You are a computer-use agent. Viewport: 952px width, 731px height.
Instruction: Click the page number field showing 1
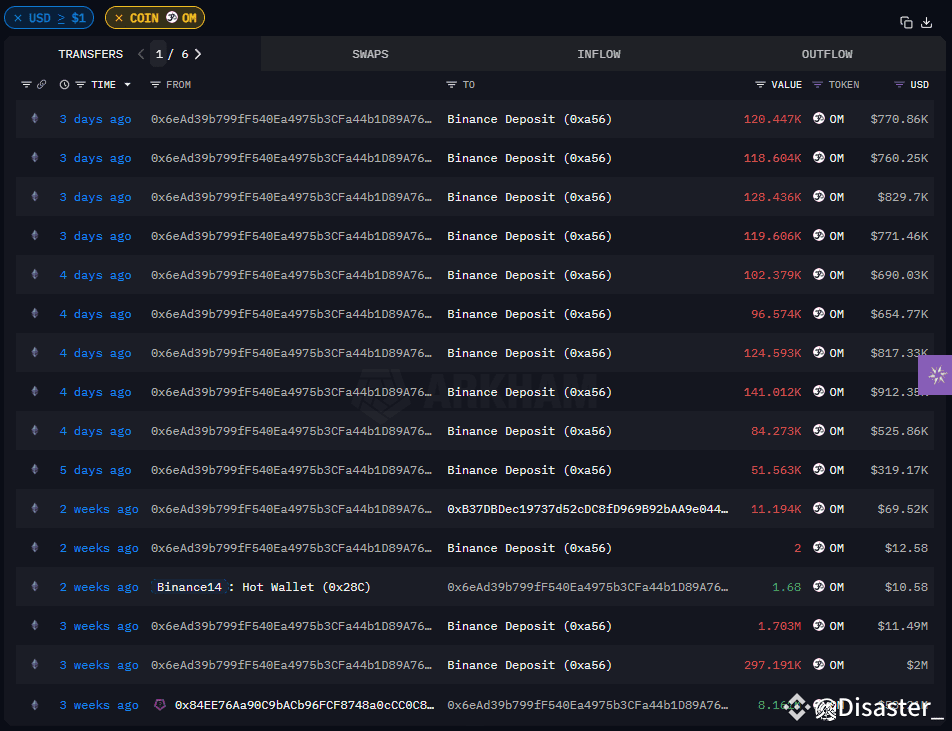click(x=159, y=54)
